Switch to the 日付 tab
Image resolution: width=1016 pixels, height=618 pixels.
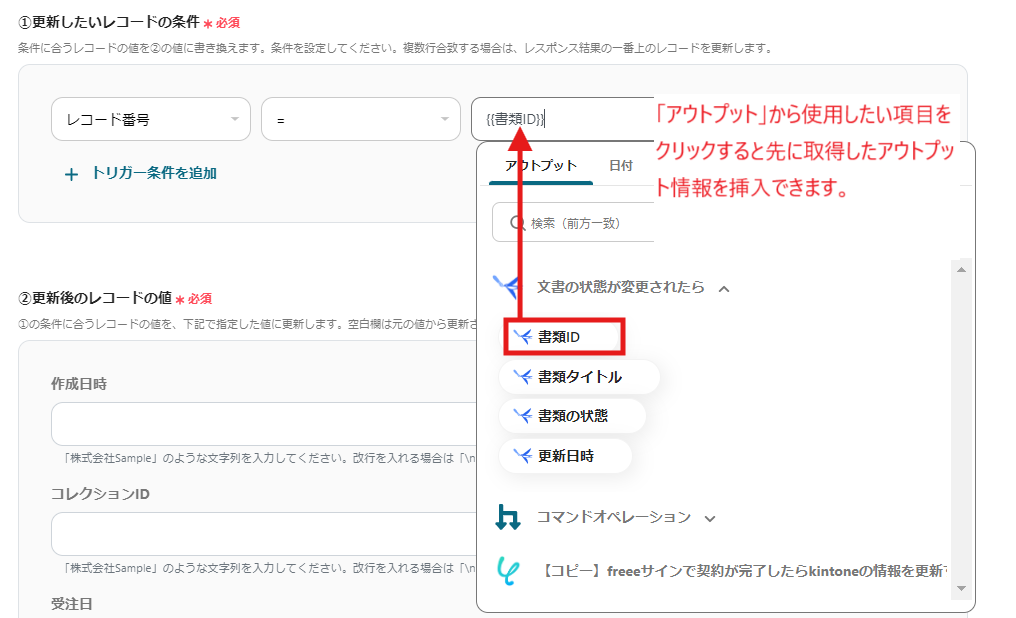point(620,166)
